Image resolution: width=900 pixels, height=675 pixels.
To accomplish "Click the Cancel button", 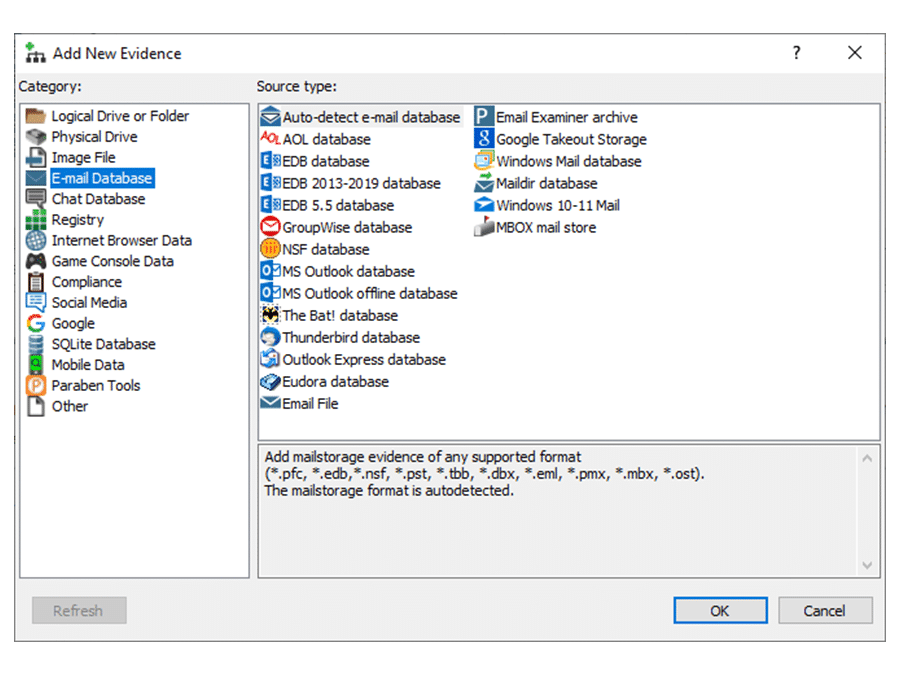I will [824, 610].
